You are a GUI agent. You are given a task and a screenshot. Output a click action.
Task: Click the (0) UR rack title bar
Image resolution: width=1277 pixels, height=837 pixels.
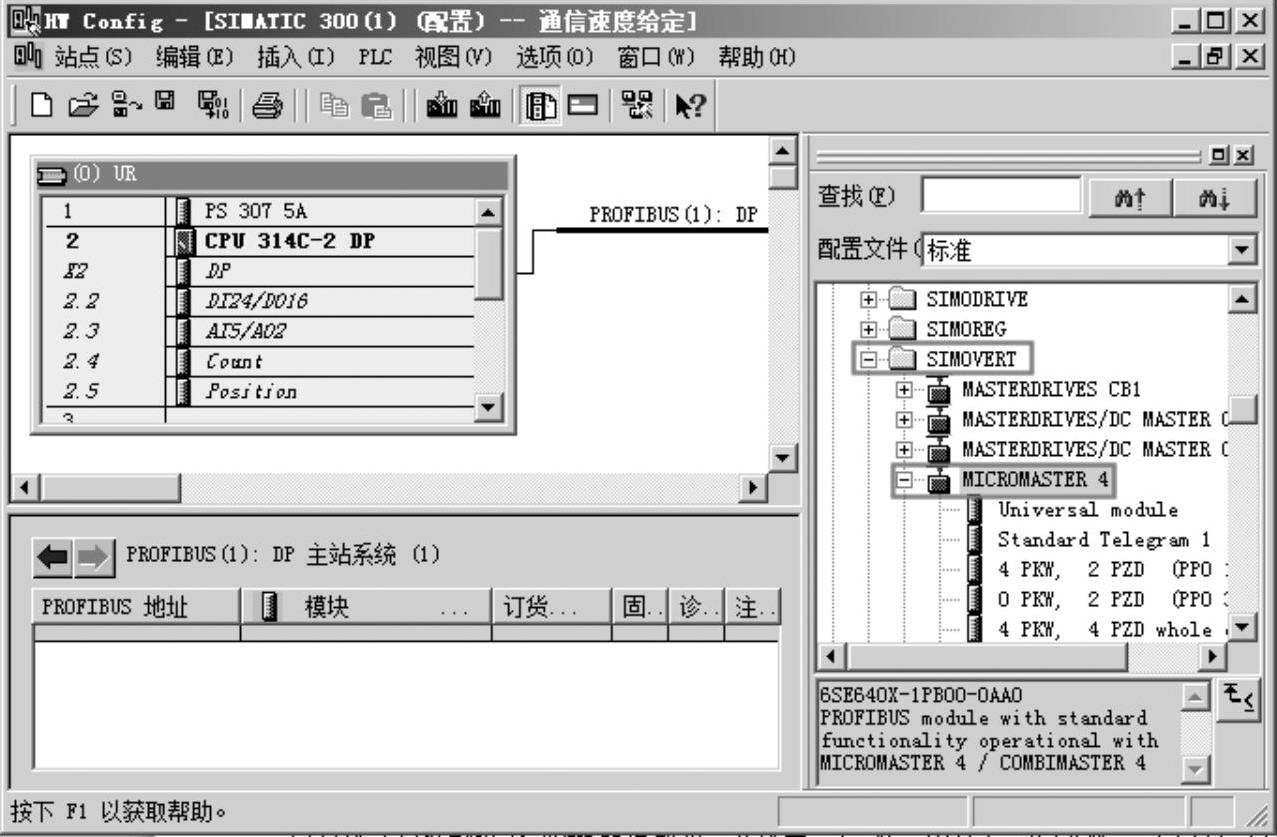click(273, 176)
